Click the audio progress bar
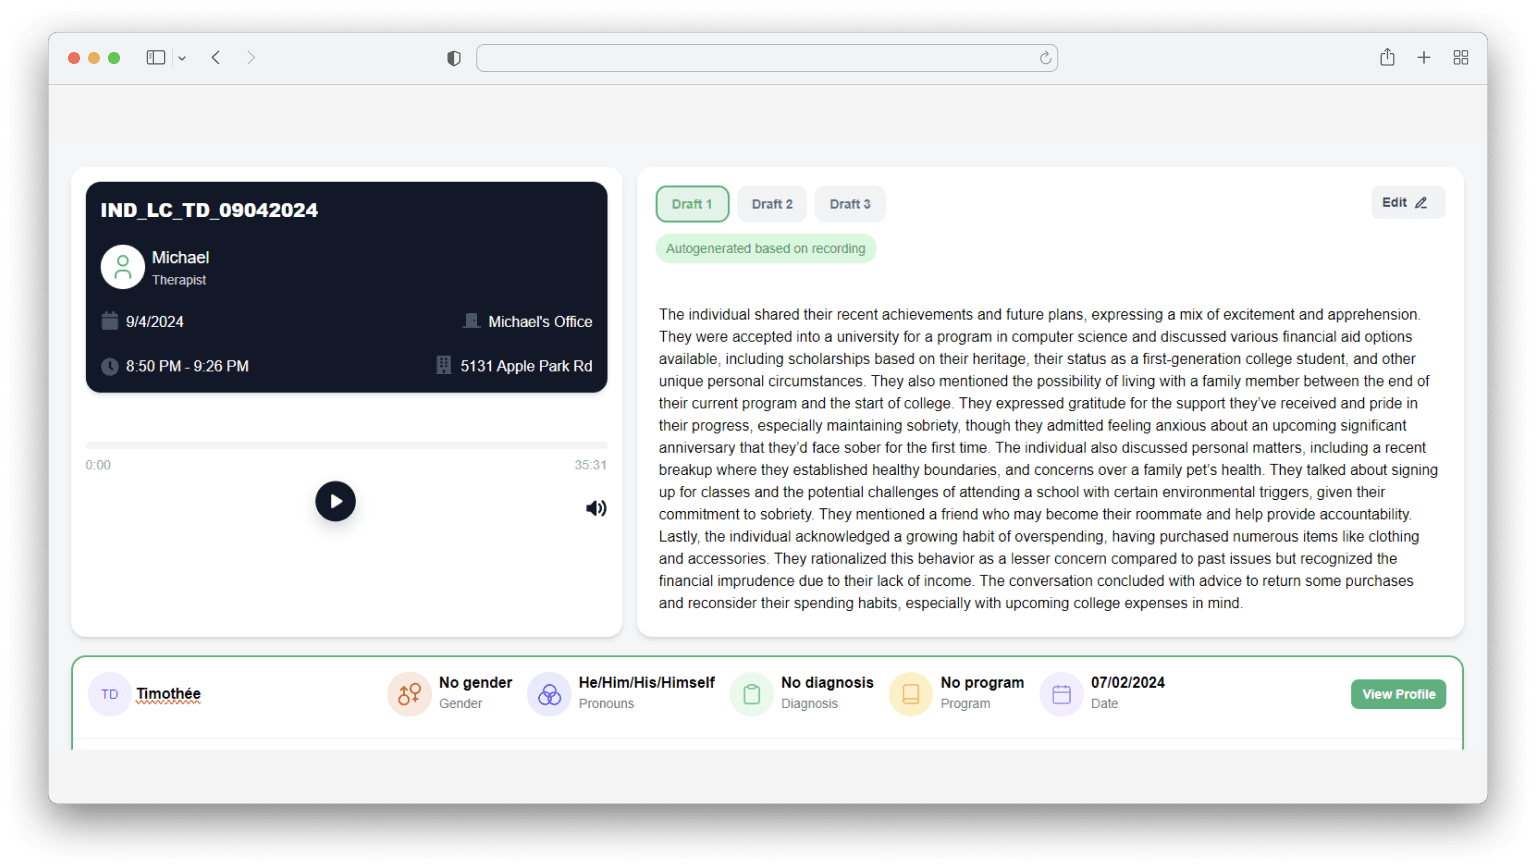The width and height of the screenshot is (1536, 868). point(346,445)
